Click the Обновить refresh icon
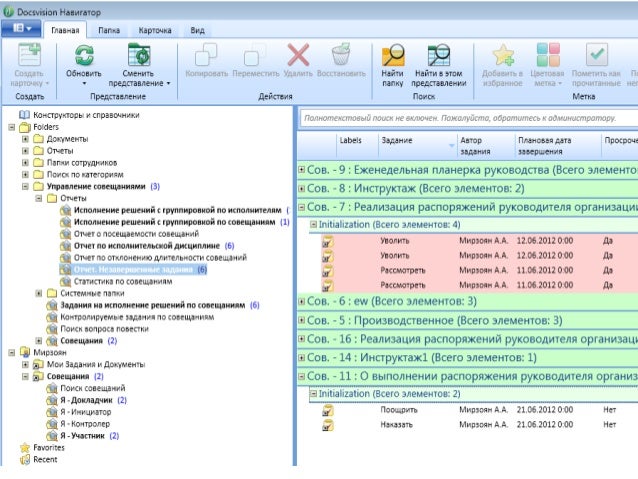Image resolution: width=638 pixels, height=479 pixels. point(84,55)
